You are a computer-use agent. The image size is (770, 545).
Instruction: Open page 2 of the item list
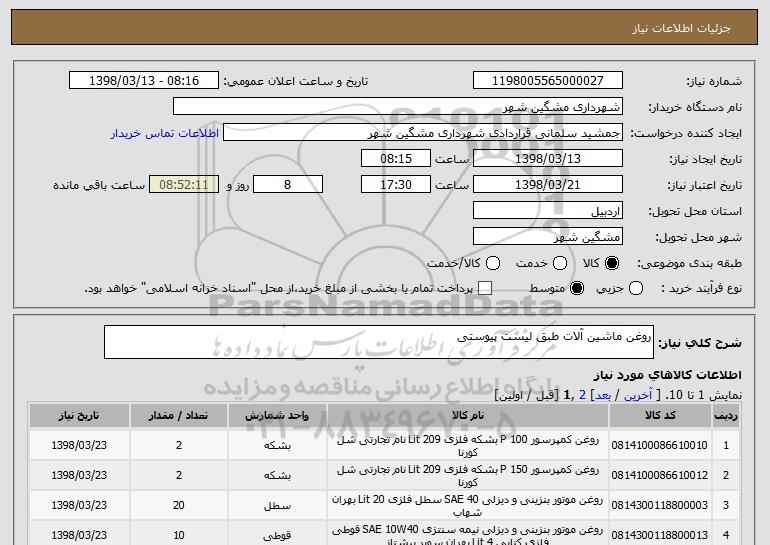(x=582, y=395)
